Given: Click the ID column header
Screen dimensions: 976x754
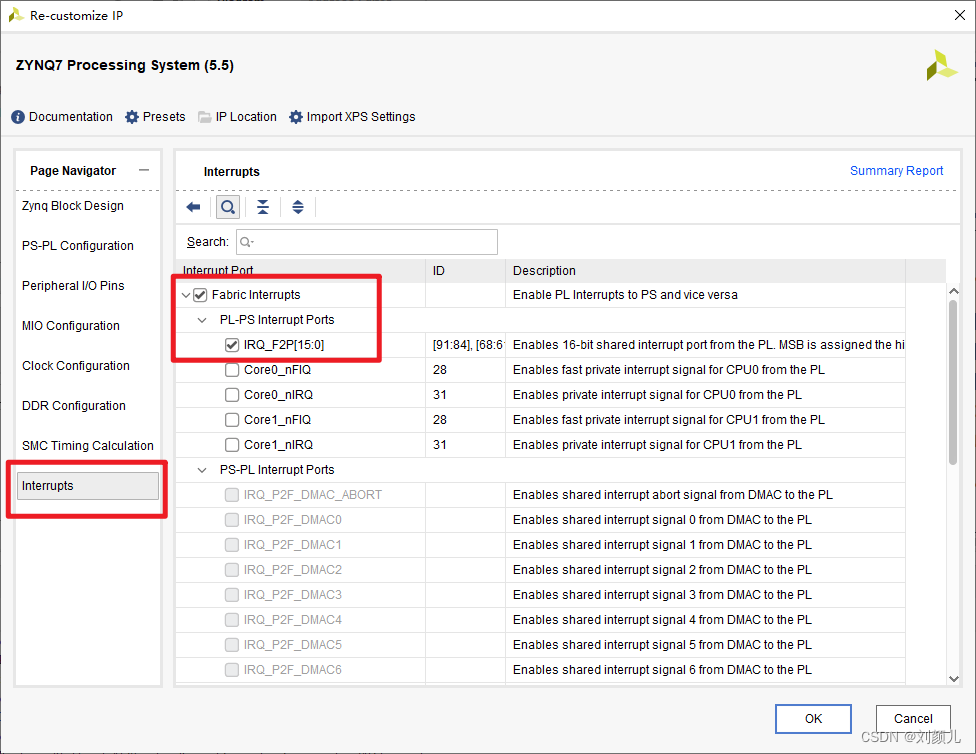Looking at the screenshot, I should [466, 271].
